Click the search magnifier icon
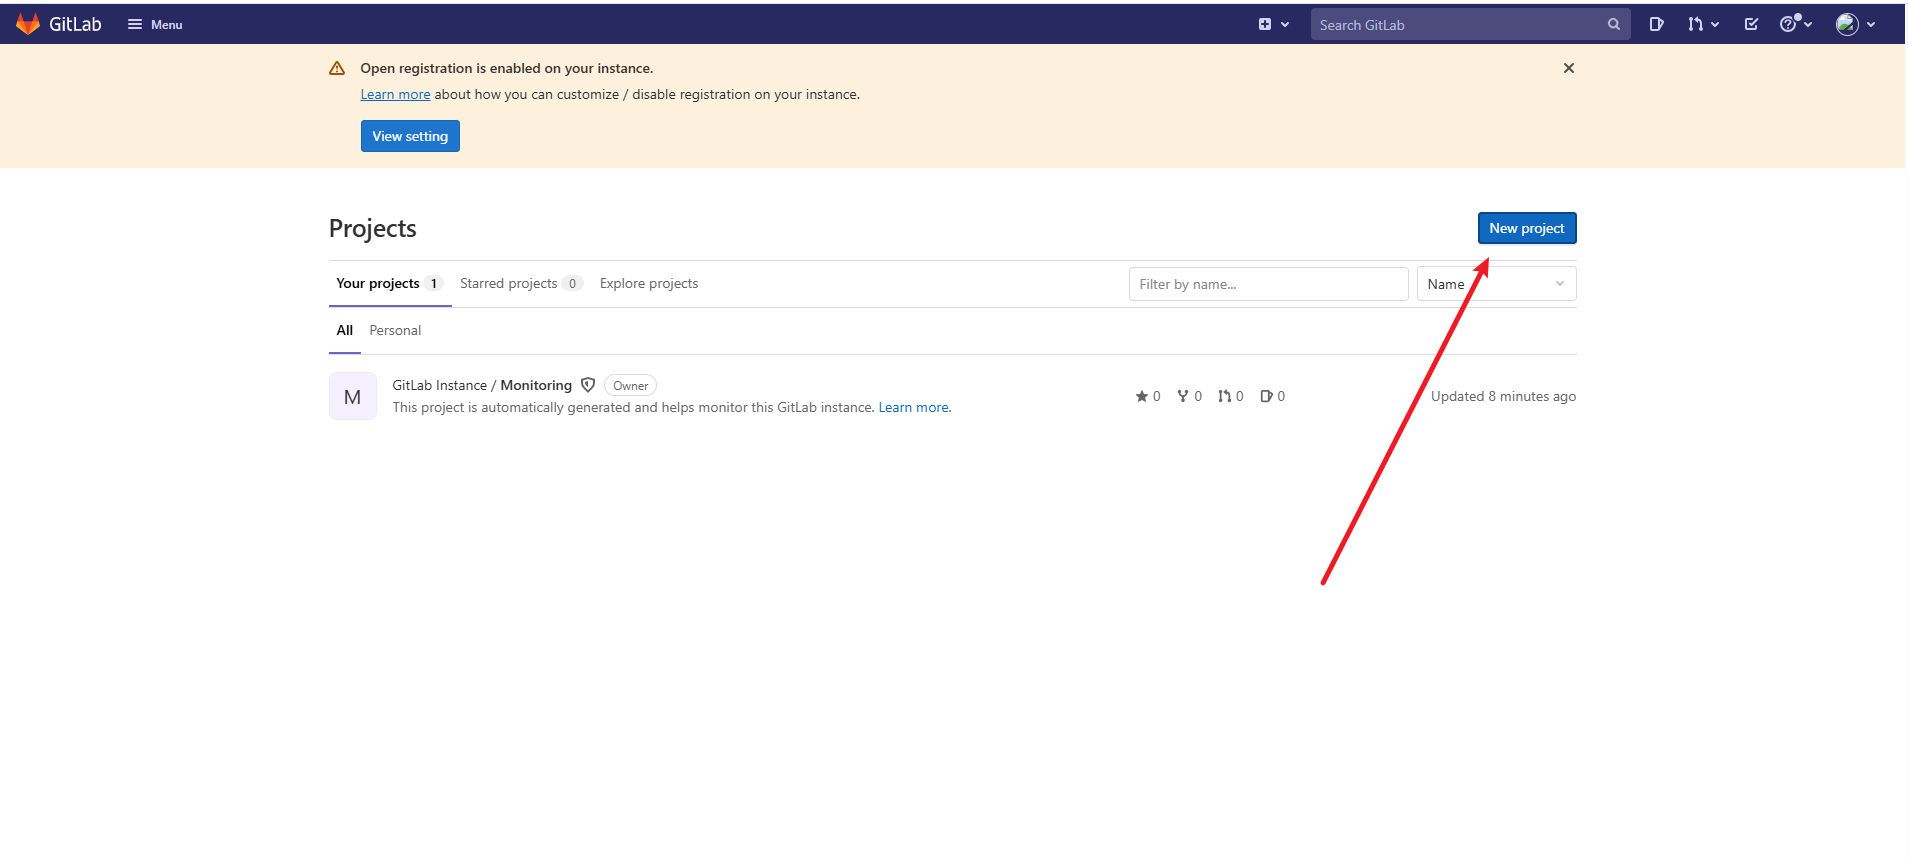 click(1614, 24)
